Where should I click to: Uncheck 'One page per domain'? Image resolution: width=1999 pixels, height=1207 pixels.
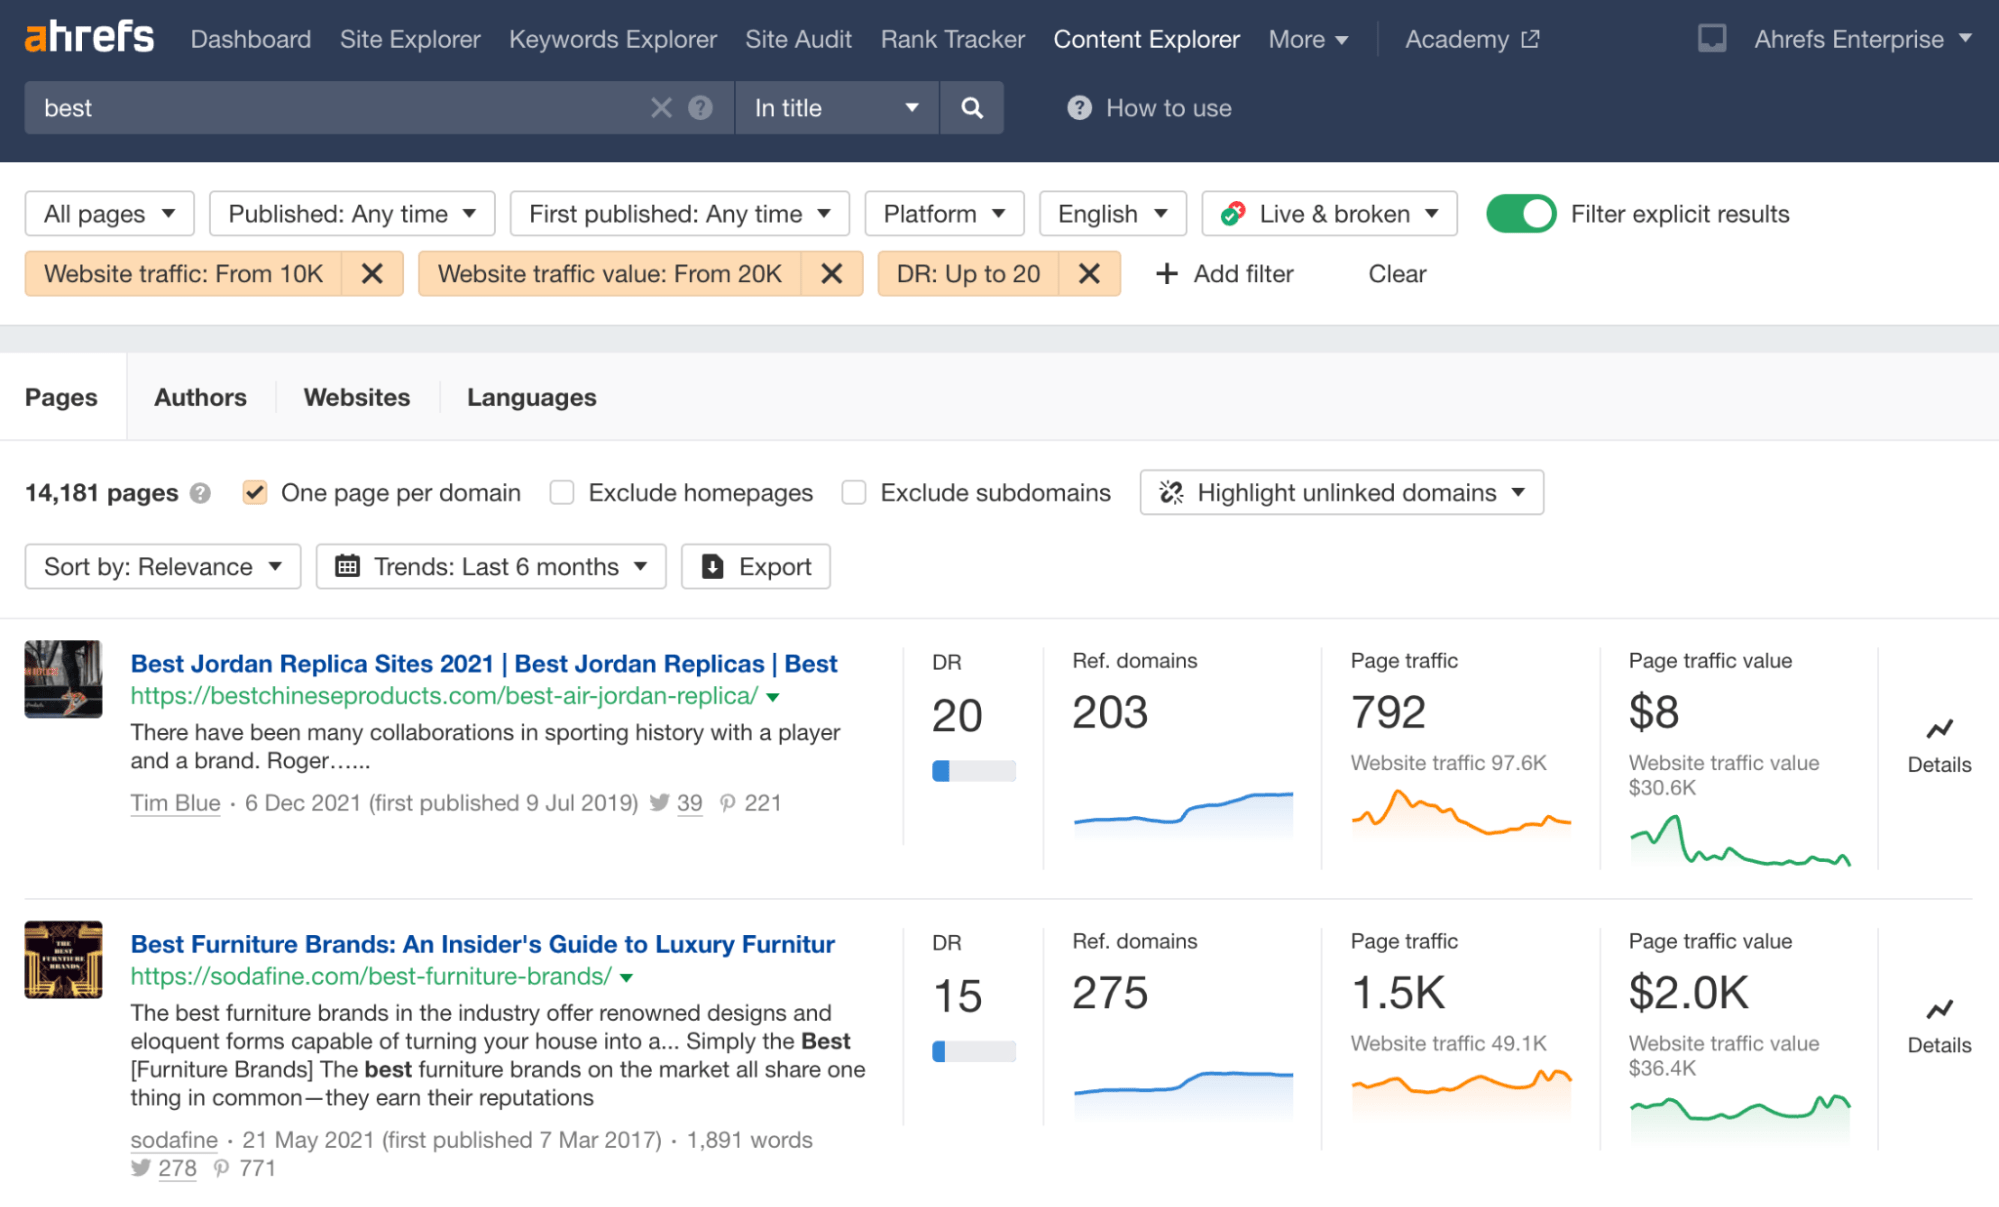coord(255,492)
